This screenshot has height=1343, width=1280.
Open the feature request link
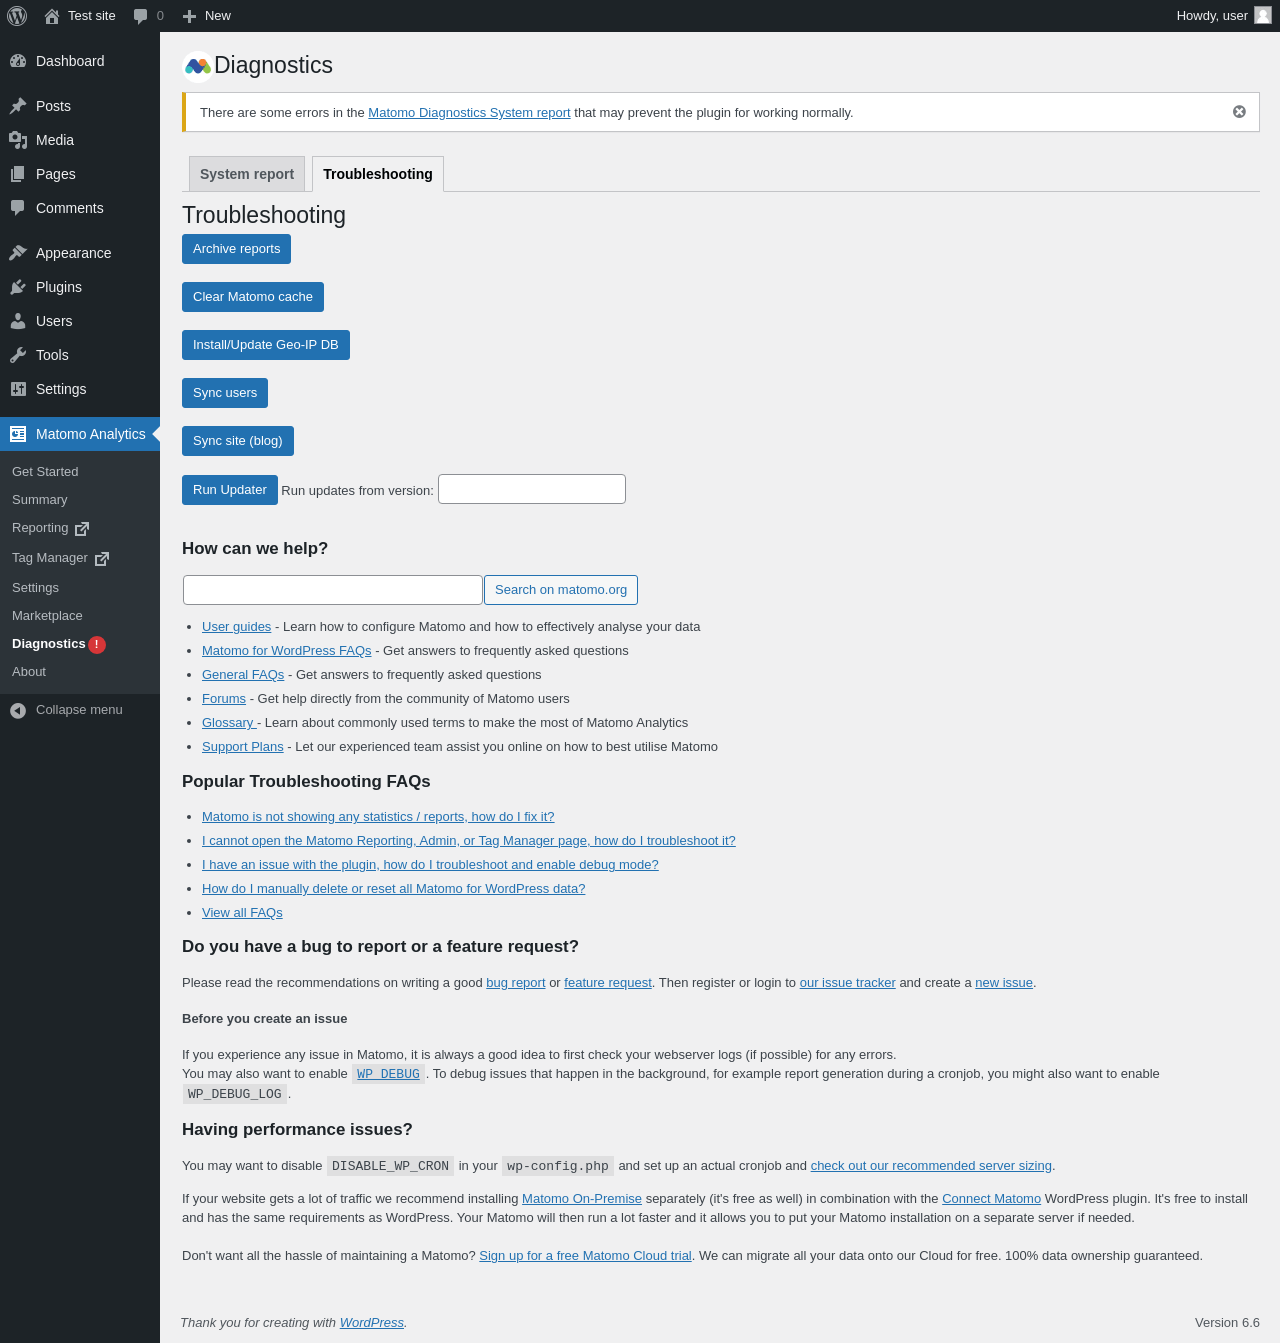coord(608,983)
